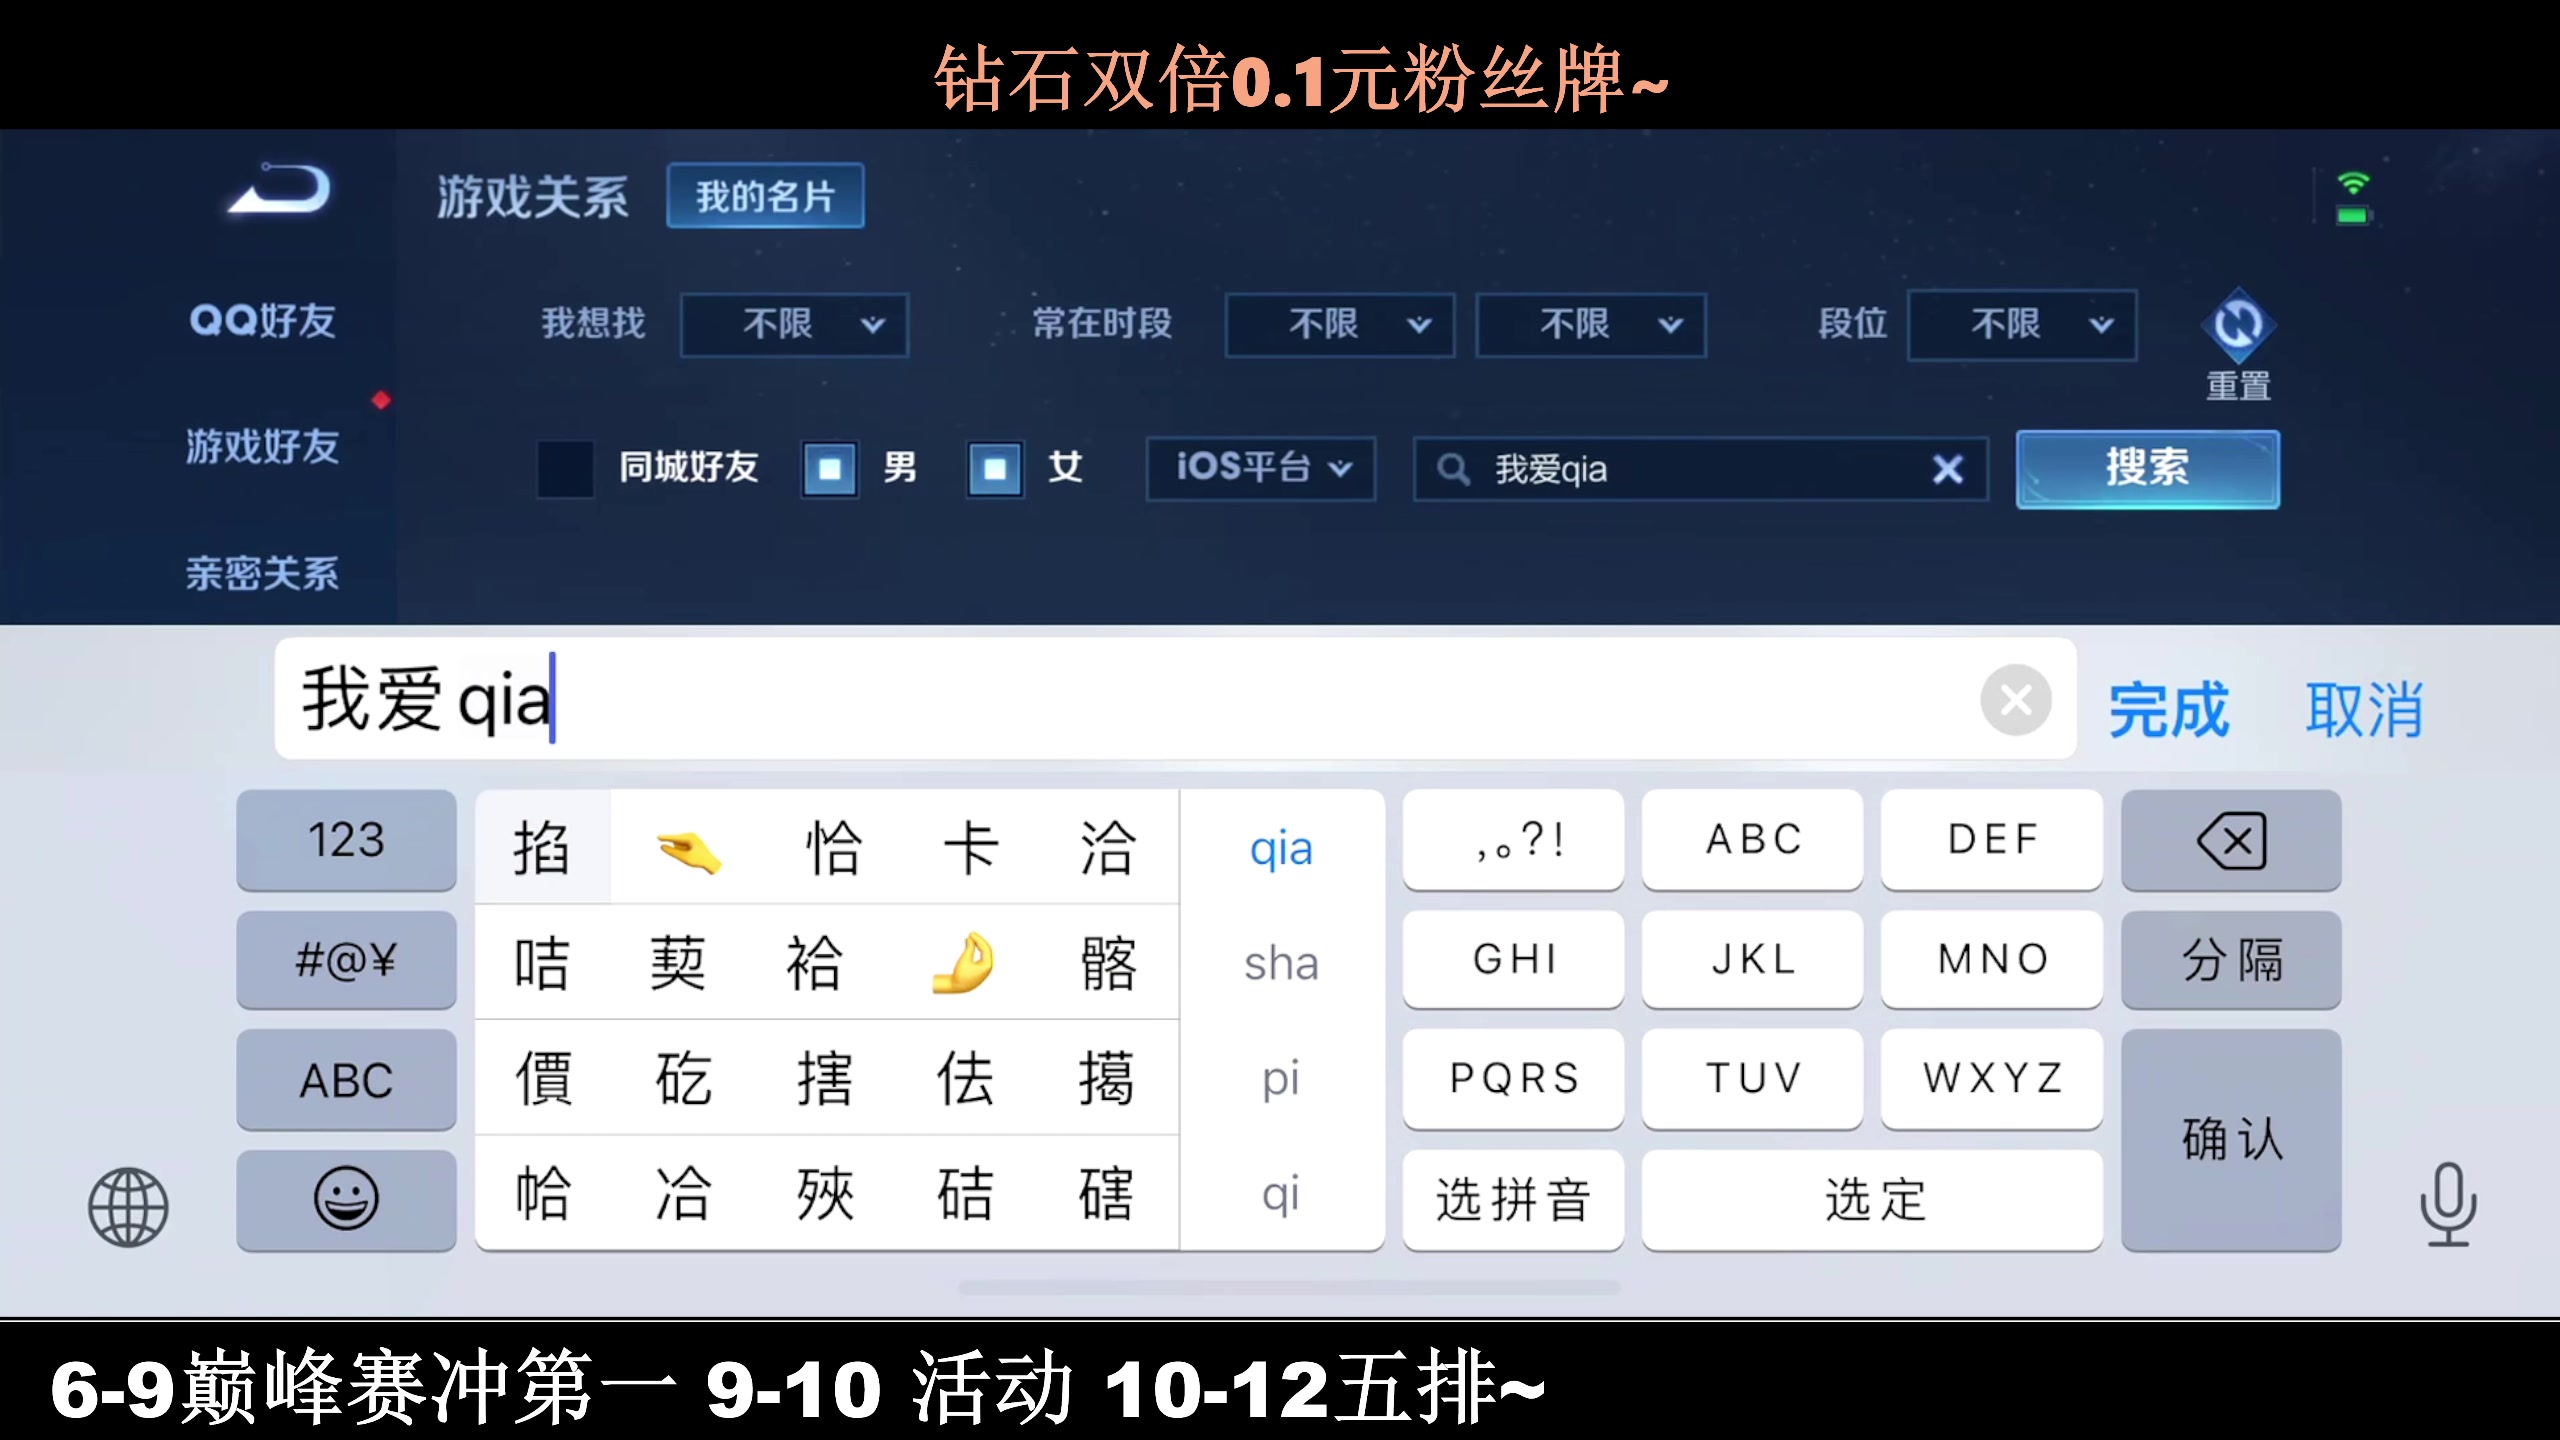Switch keyboards using the globe icon

point(130,1205)
